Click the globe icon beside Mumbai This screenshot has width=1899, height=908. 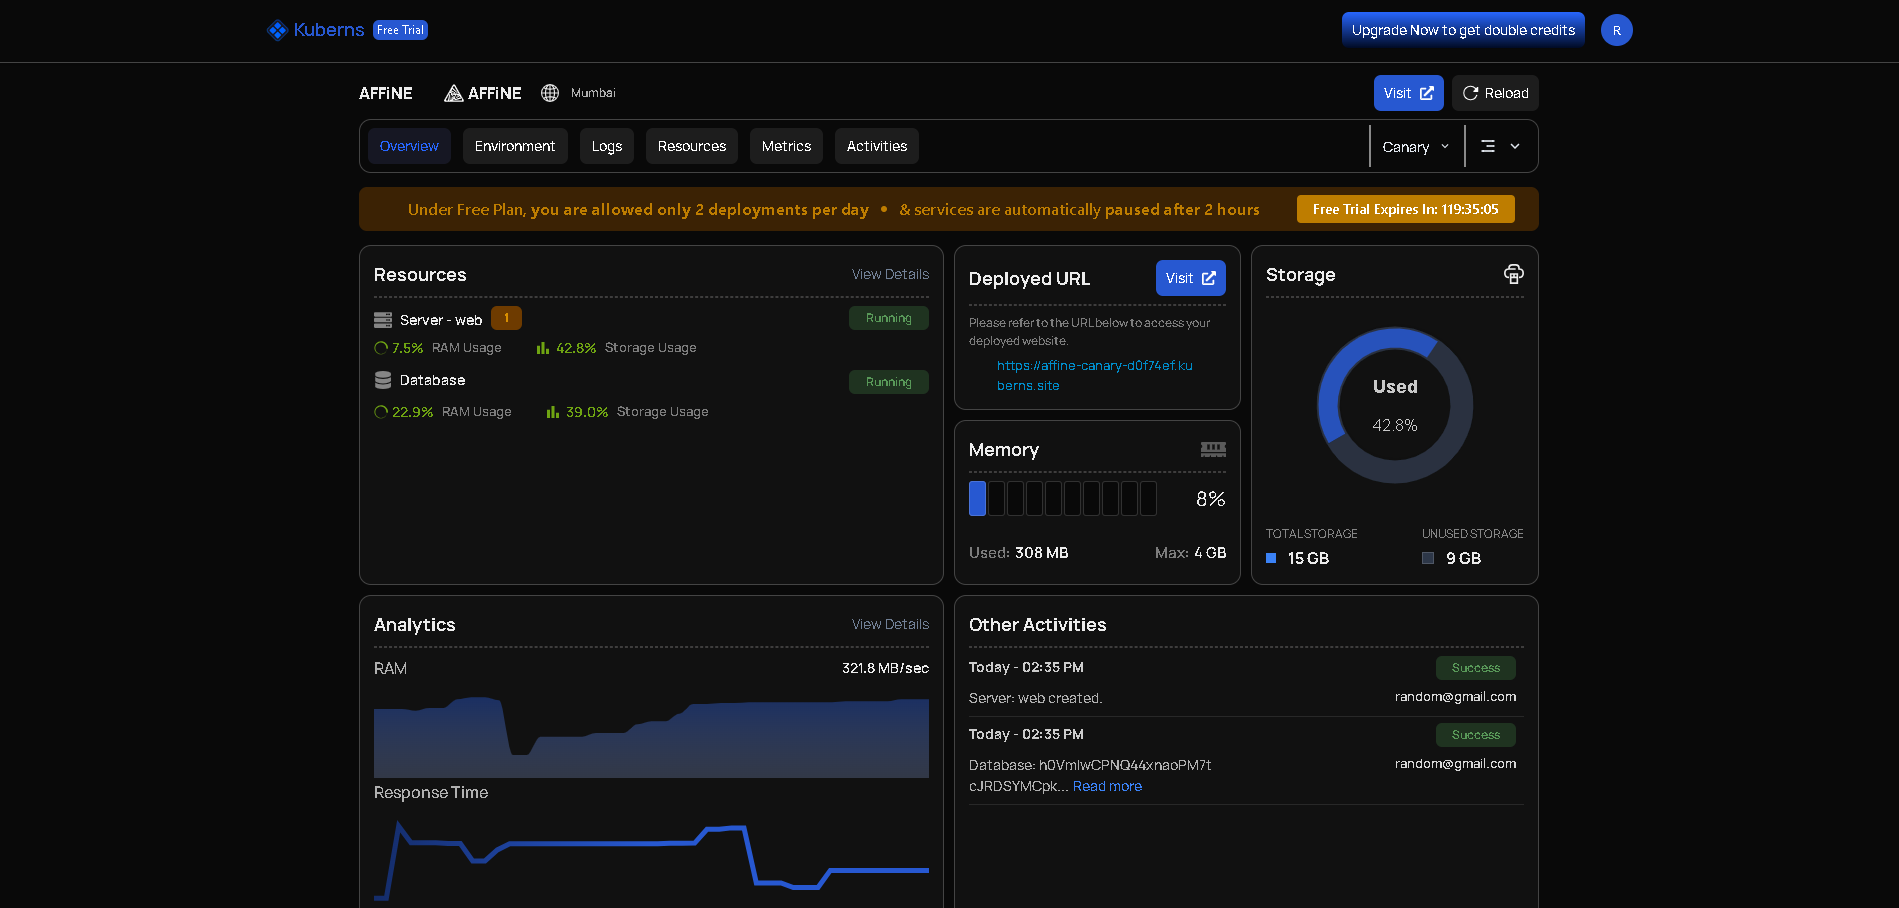(550, 93)
